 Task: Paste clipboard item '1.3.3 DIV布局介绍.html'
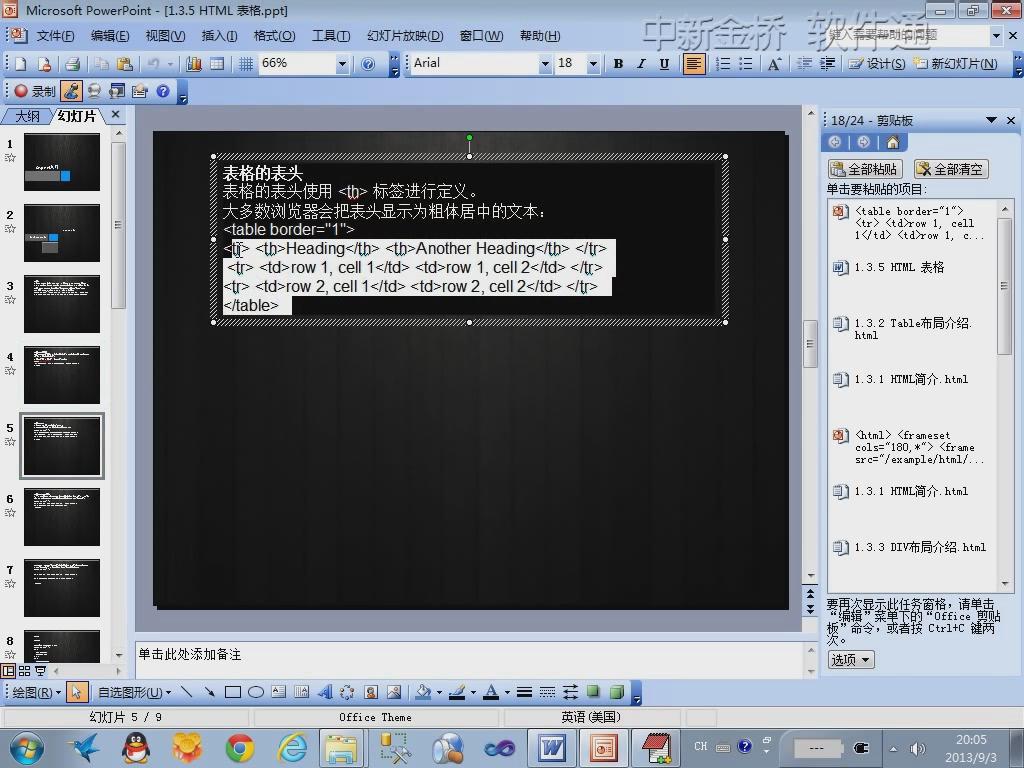pyautogui.click(x=913, y=547)
